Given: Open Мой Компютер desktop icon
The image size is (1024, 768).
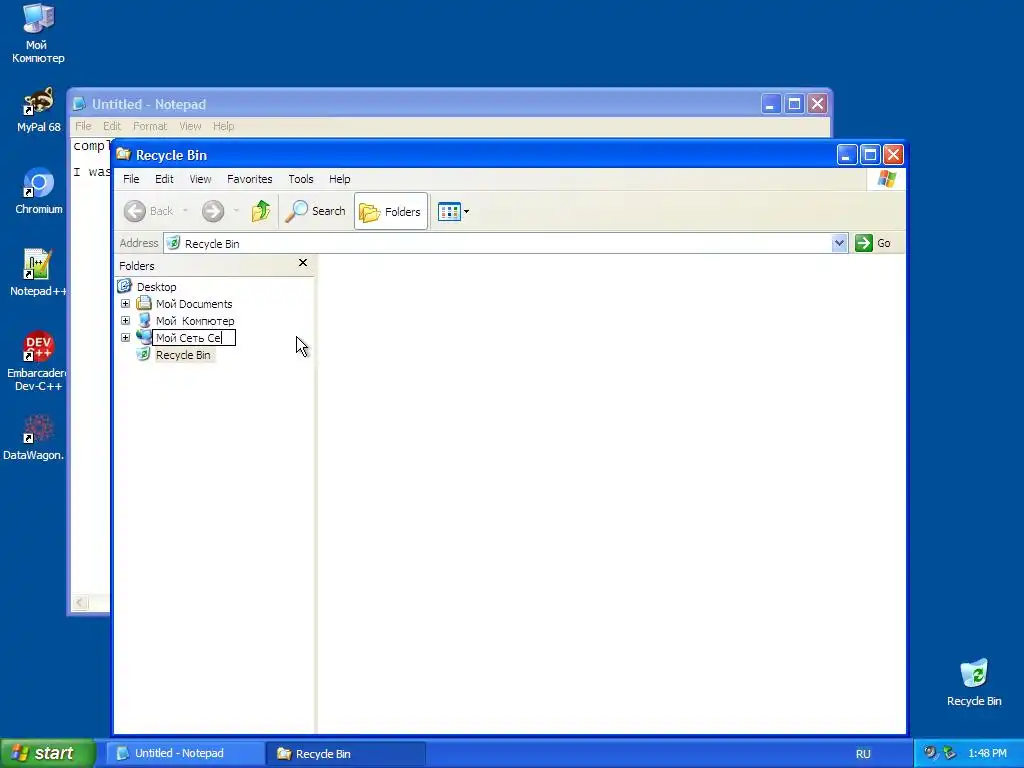Looking at the screenshot, I should click(38, 34).
